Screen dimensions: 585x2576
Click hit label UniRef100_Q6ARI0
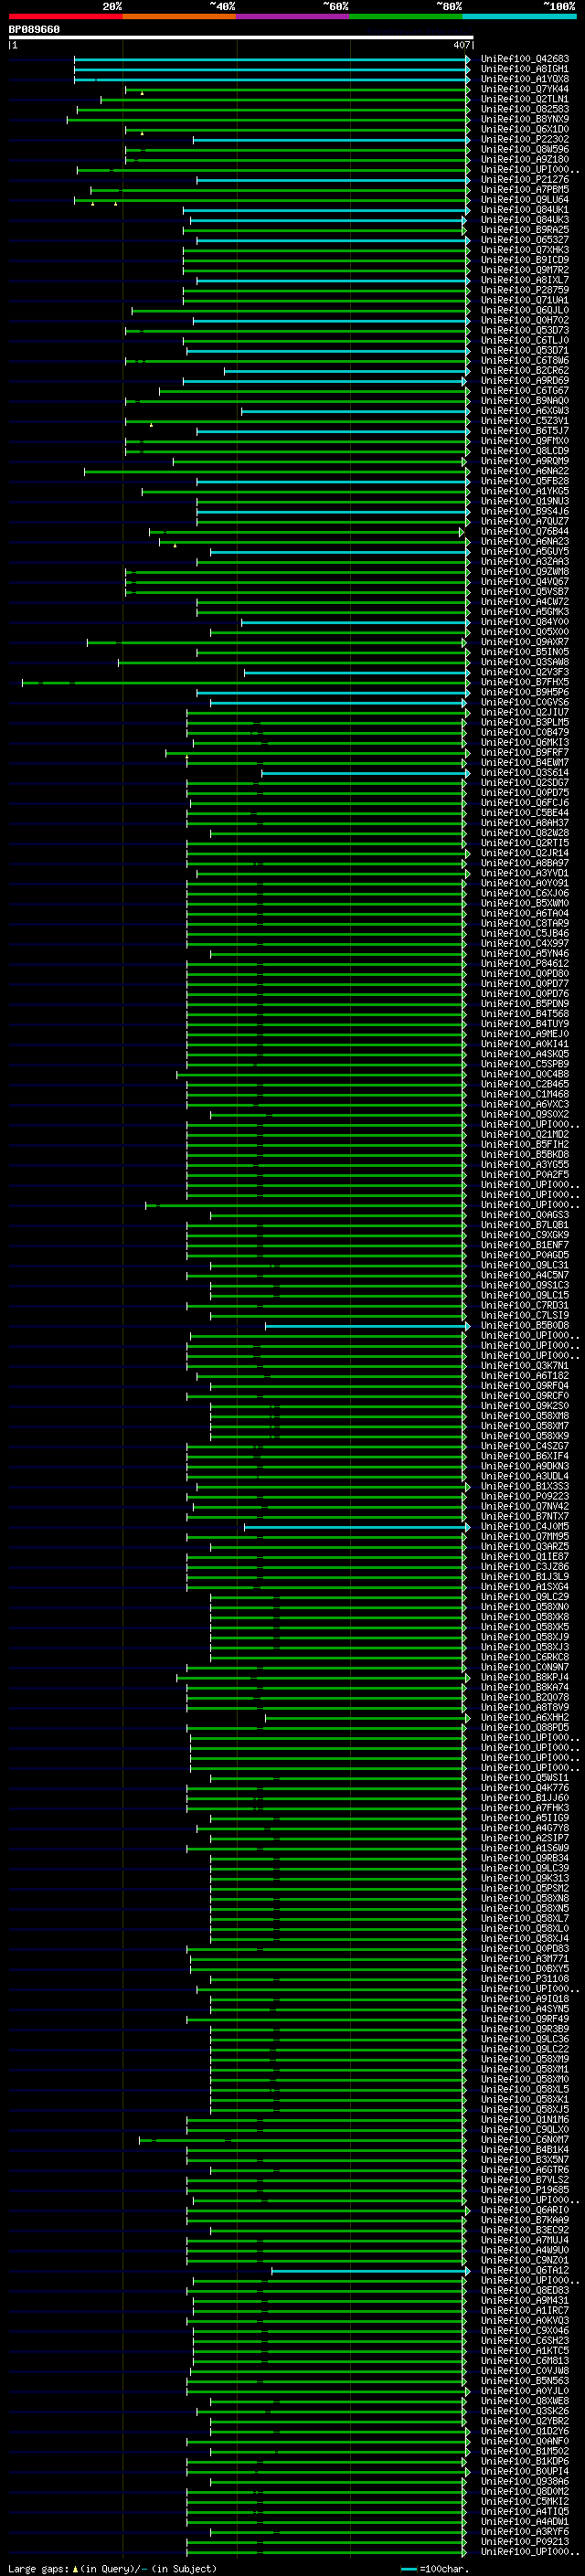525,2209
